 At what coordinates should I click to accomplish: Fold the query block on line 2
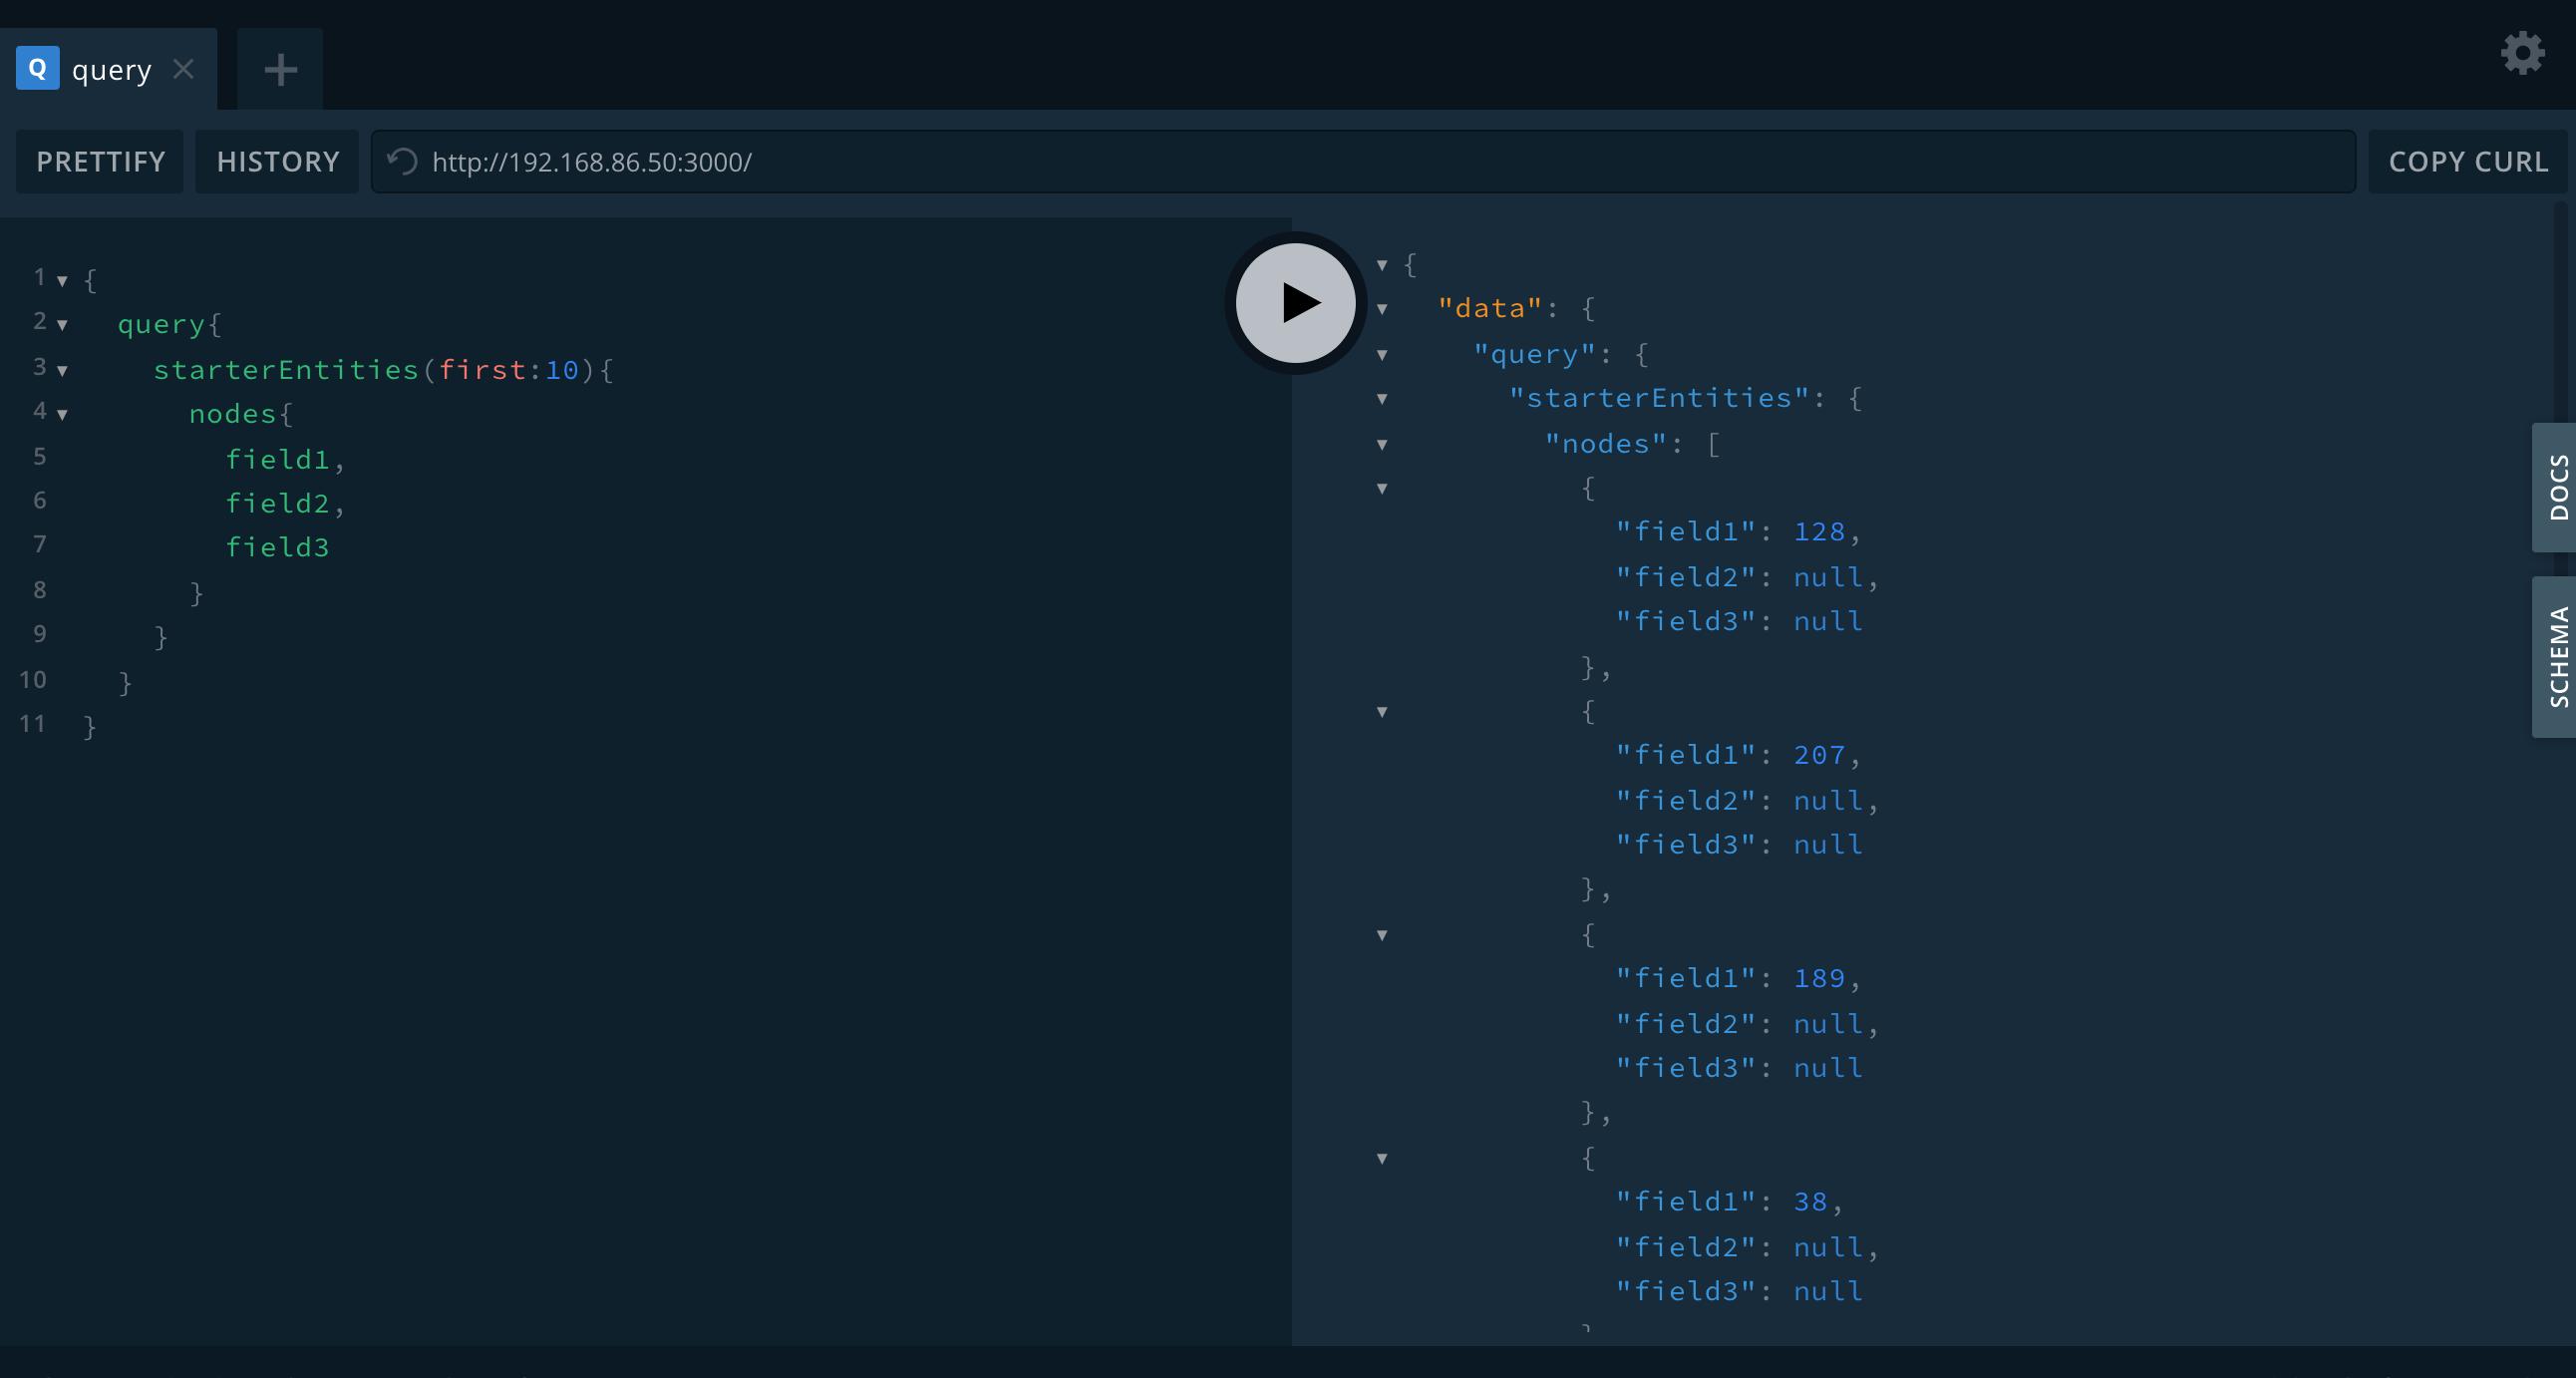pyautogui.click(x=61, y=324)
